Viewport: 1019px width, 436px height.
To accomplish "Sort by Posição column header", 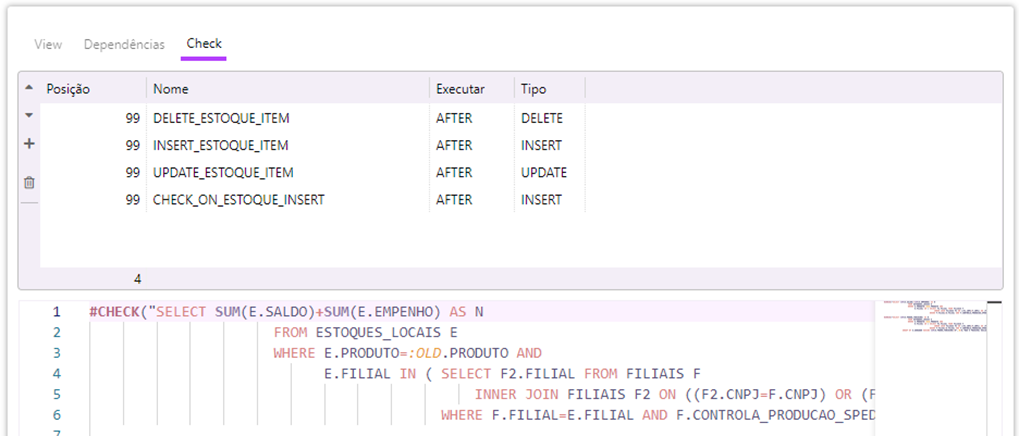I will (x=92, y=89).
